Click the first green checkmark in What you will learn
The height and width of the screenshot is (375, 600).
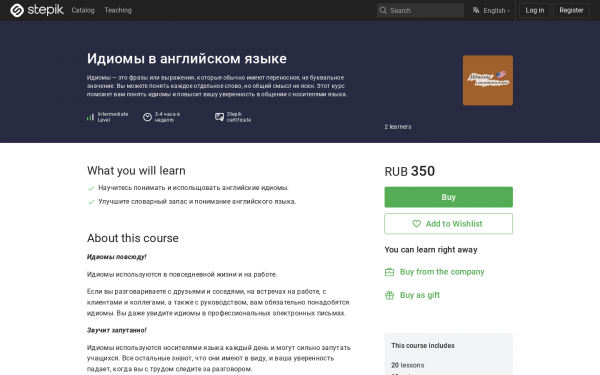point(91,188)
